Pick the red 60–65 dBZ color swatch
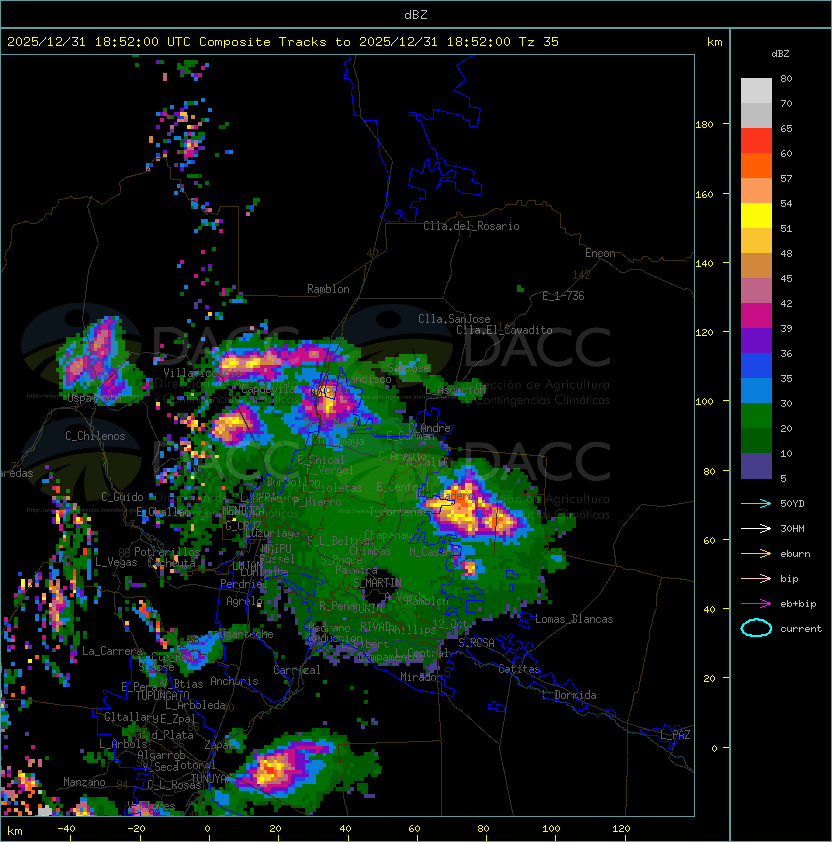This screenshot has width=832, height=842. [x=756, y=141]
